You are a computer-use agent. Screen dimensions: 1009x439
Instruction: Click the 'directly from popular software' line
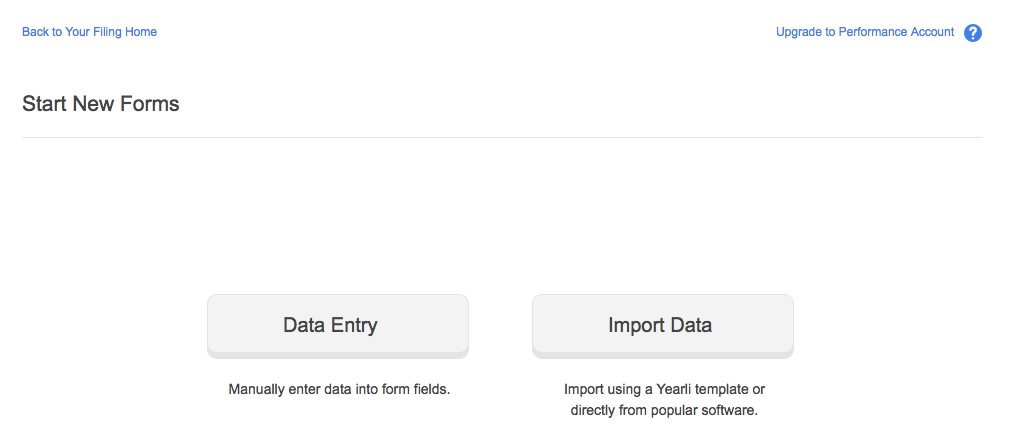point(664,410)
